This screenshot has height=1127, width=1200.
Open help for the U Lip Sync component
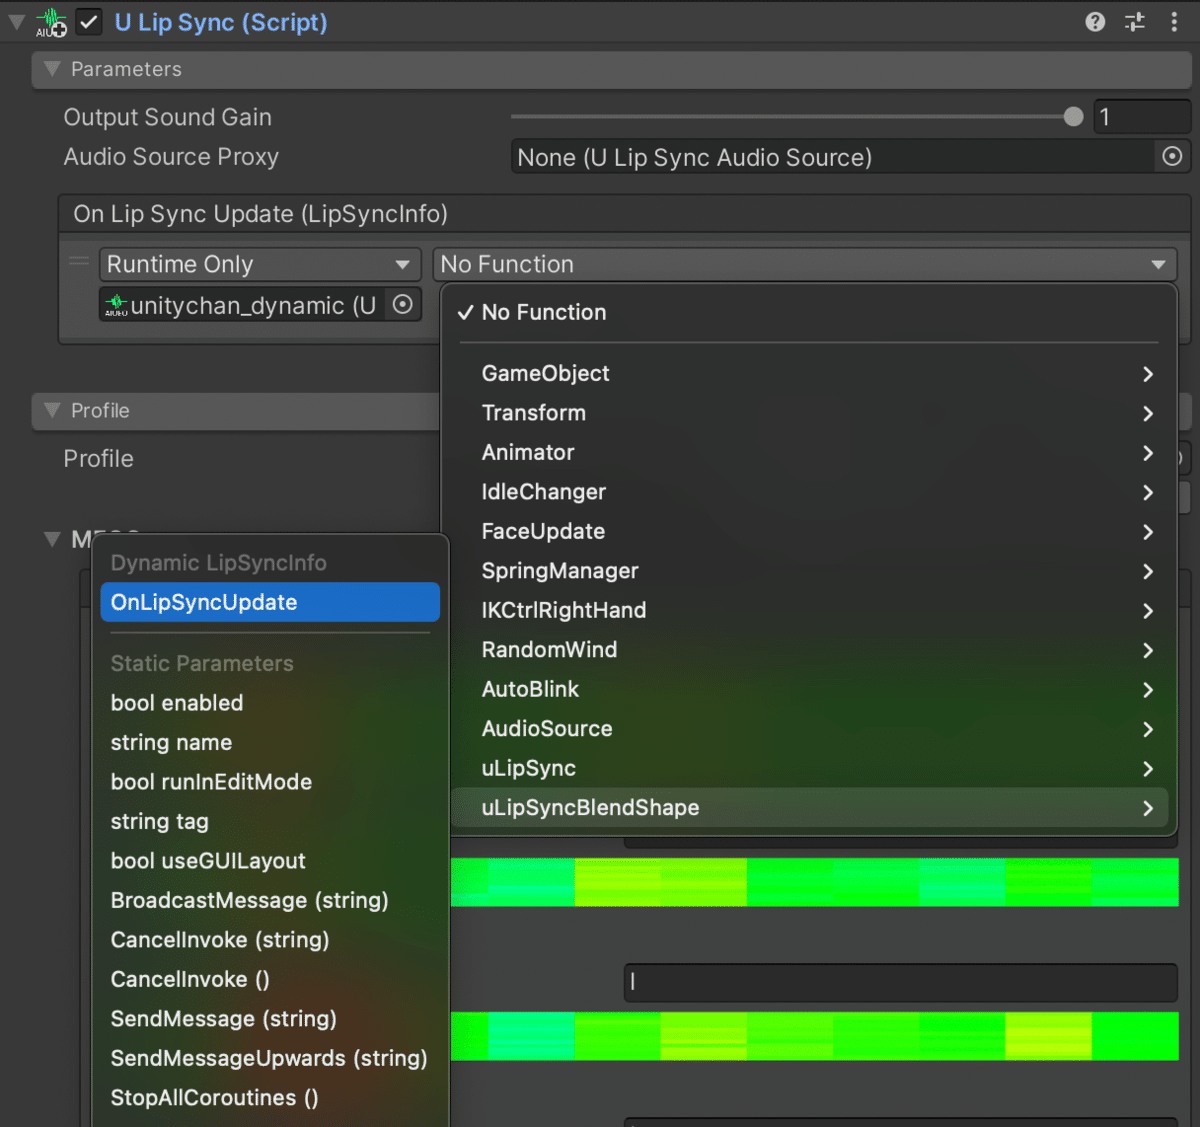[x=1095, y=22]
